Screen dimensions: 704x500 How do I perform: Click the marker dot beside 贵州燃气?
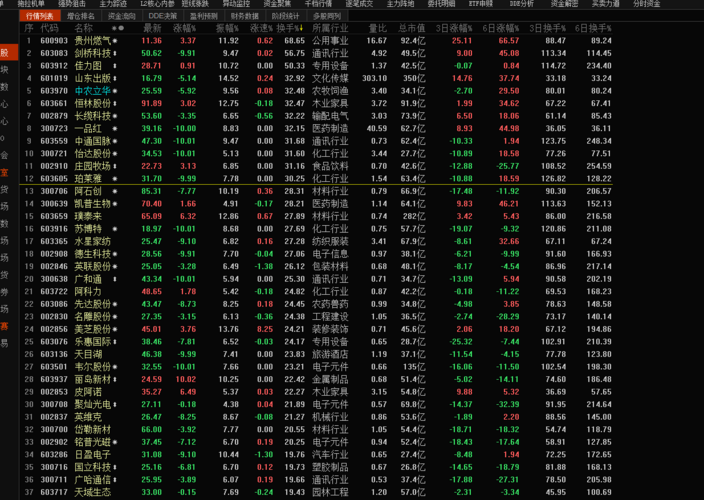115,41
